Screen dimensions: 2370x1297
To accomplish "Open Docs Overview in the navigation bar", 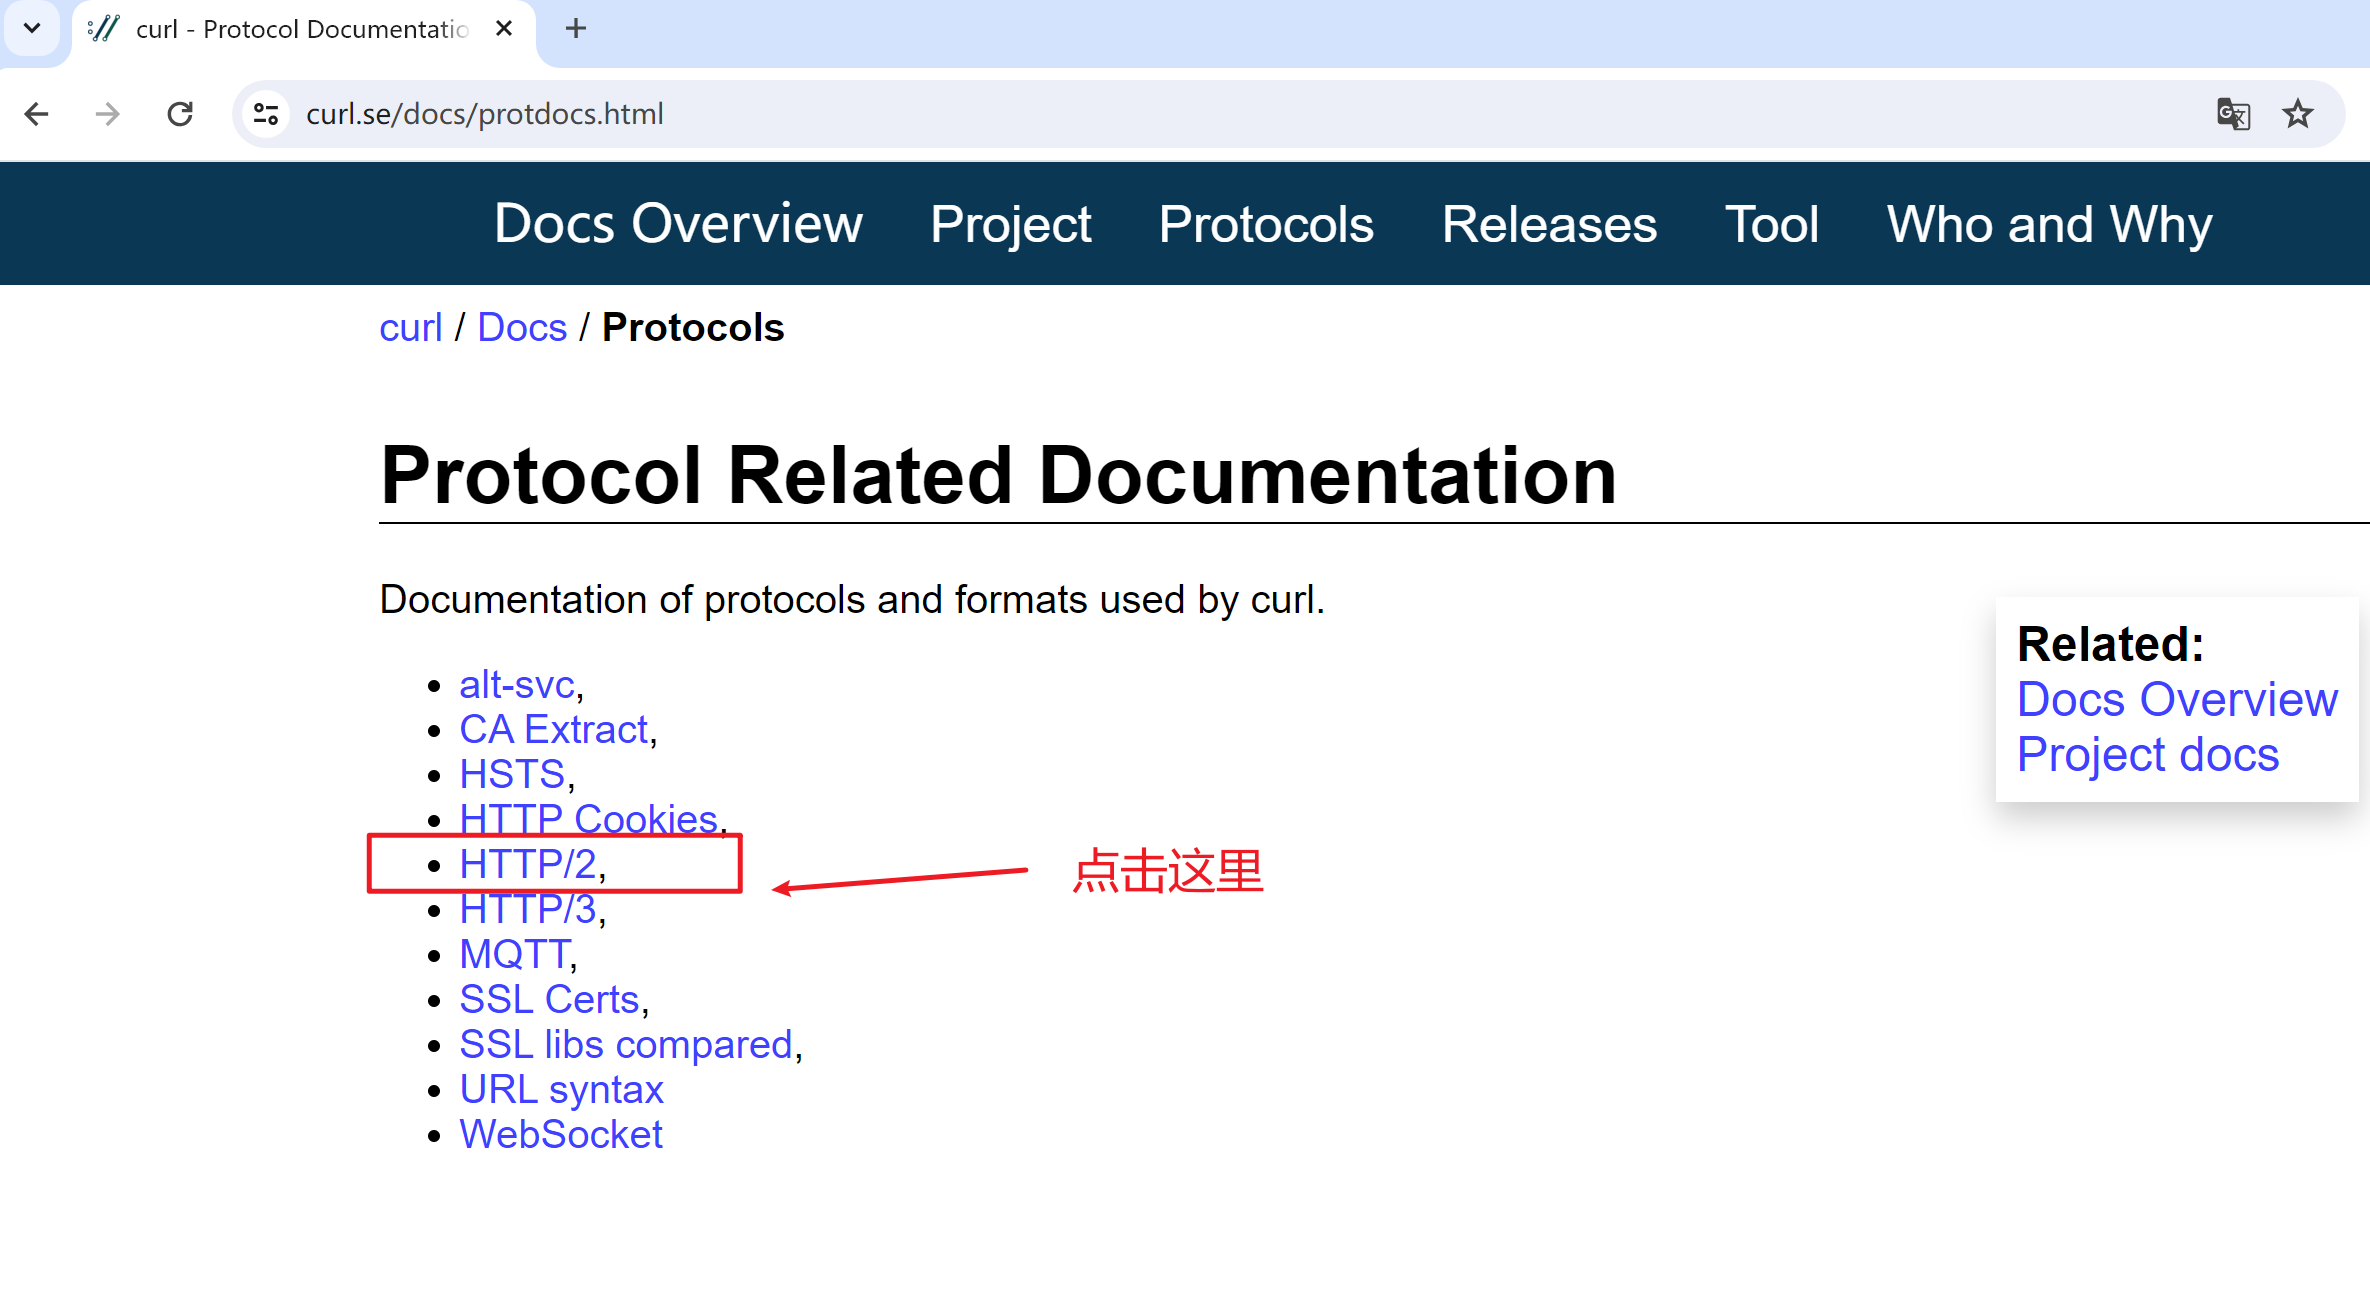I will [x=678, y=224].
